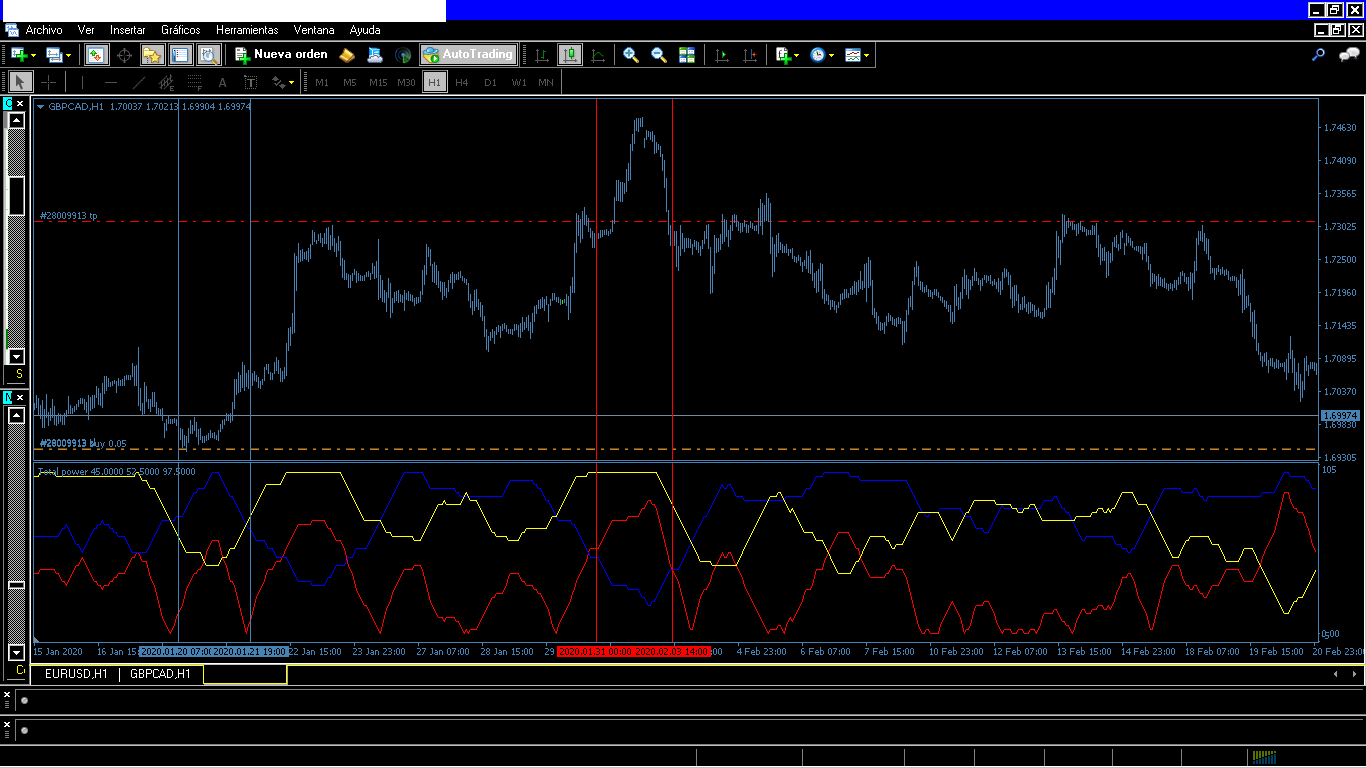The height and width of the screenshot is (768, 1366).
Task: Click the upper left panel scrollbar thumb
Action: [x=16, y=194]
